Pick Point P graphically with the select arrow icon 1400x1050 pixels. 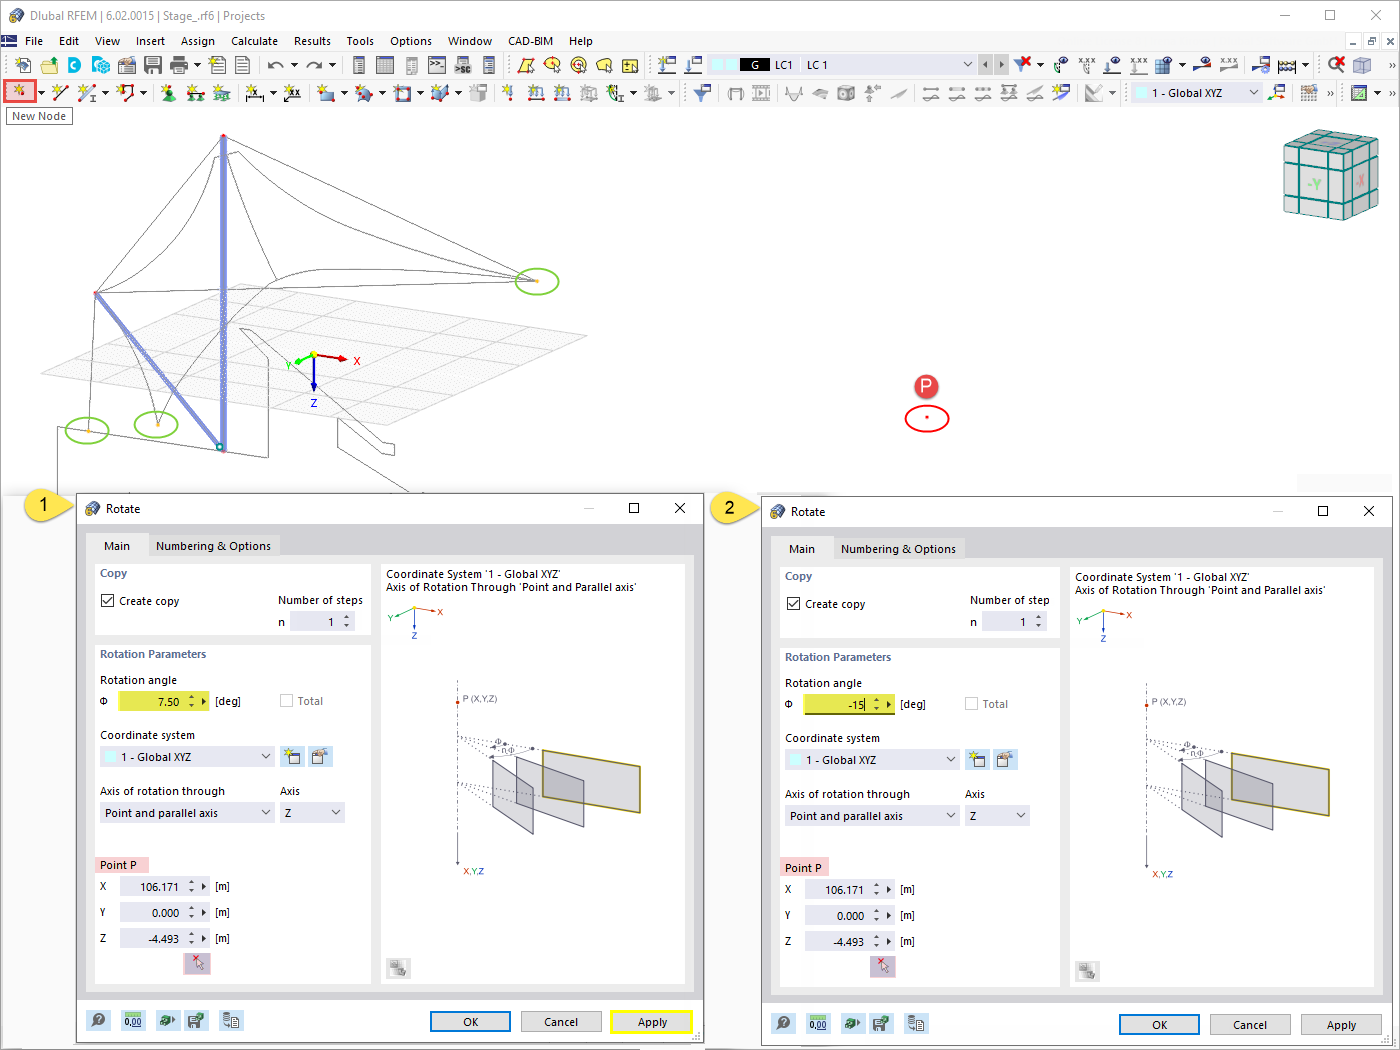(x=196, y=963)
